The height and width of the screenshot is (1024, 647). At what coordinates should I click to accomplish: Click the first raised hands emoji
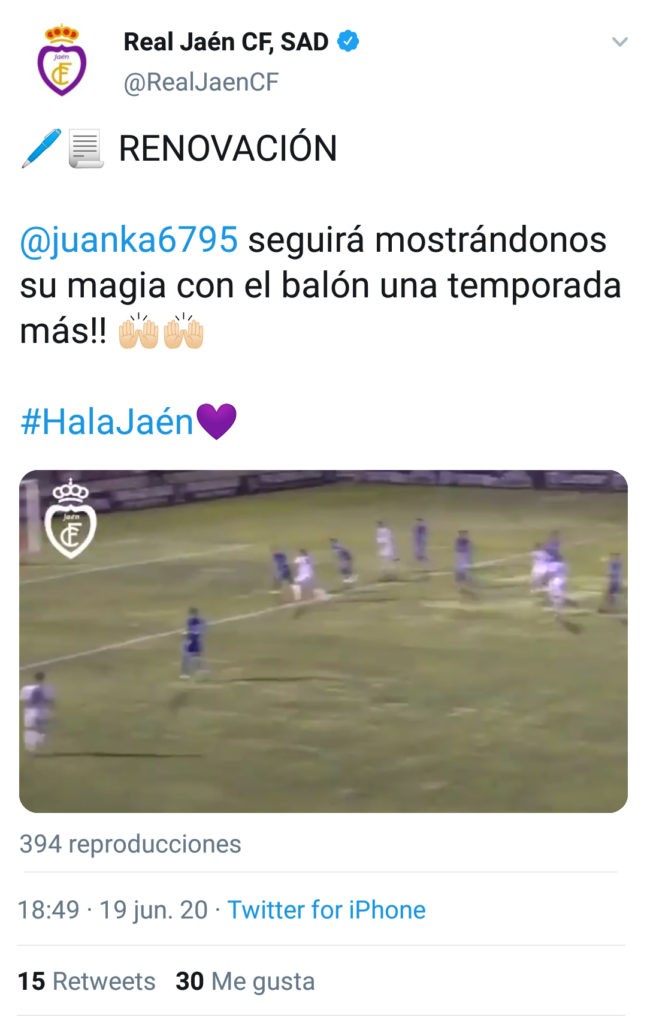pos(138,330)
